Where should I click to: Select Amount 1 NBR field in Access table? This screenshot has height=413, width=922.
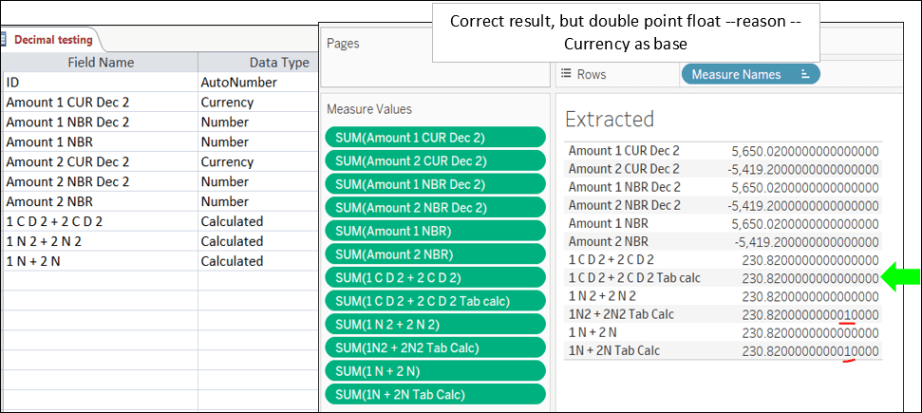(101, 142)
